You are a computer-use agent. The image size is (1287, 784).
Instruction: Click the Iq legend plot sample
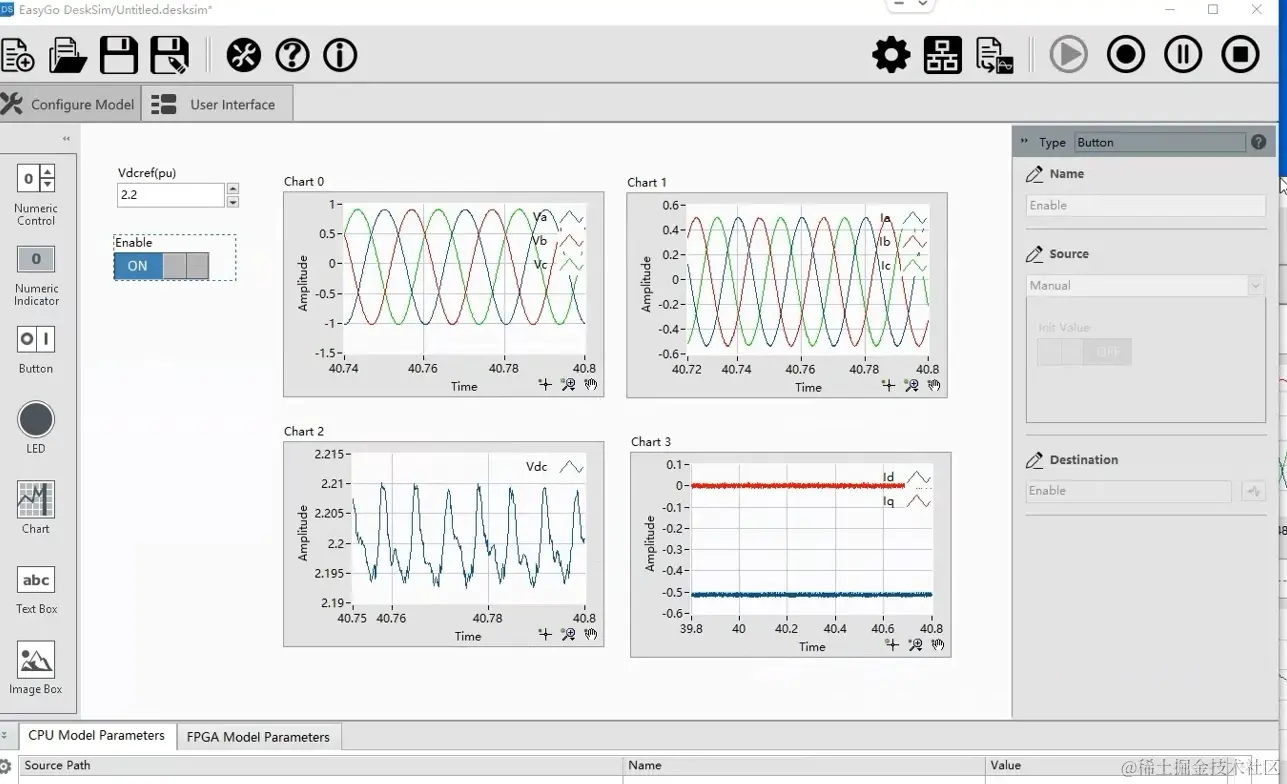(918, 502)
